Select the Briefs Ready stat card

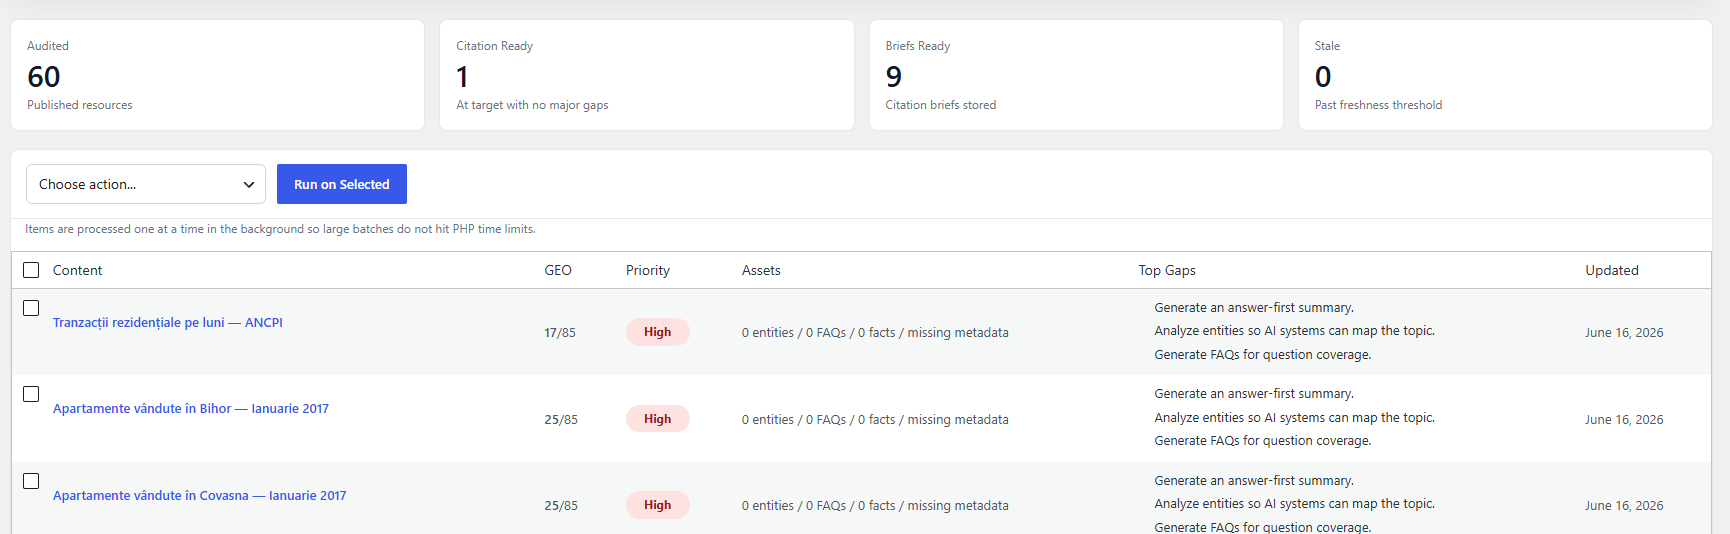(x=1076, y=75)
